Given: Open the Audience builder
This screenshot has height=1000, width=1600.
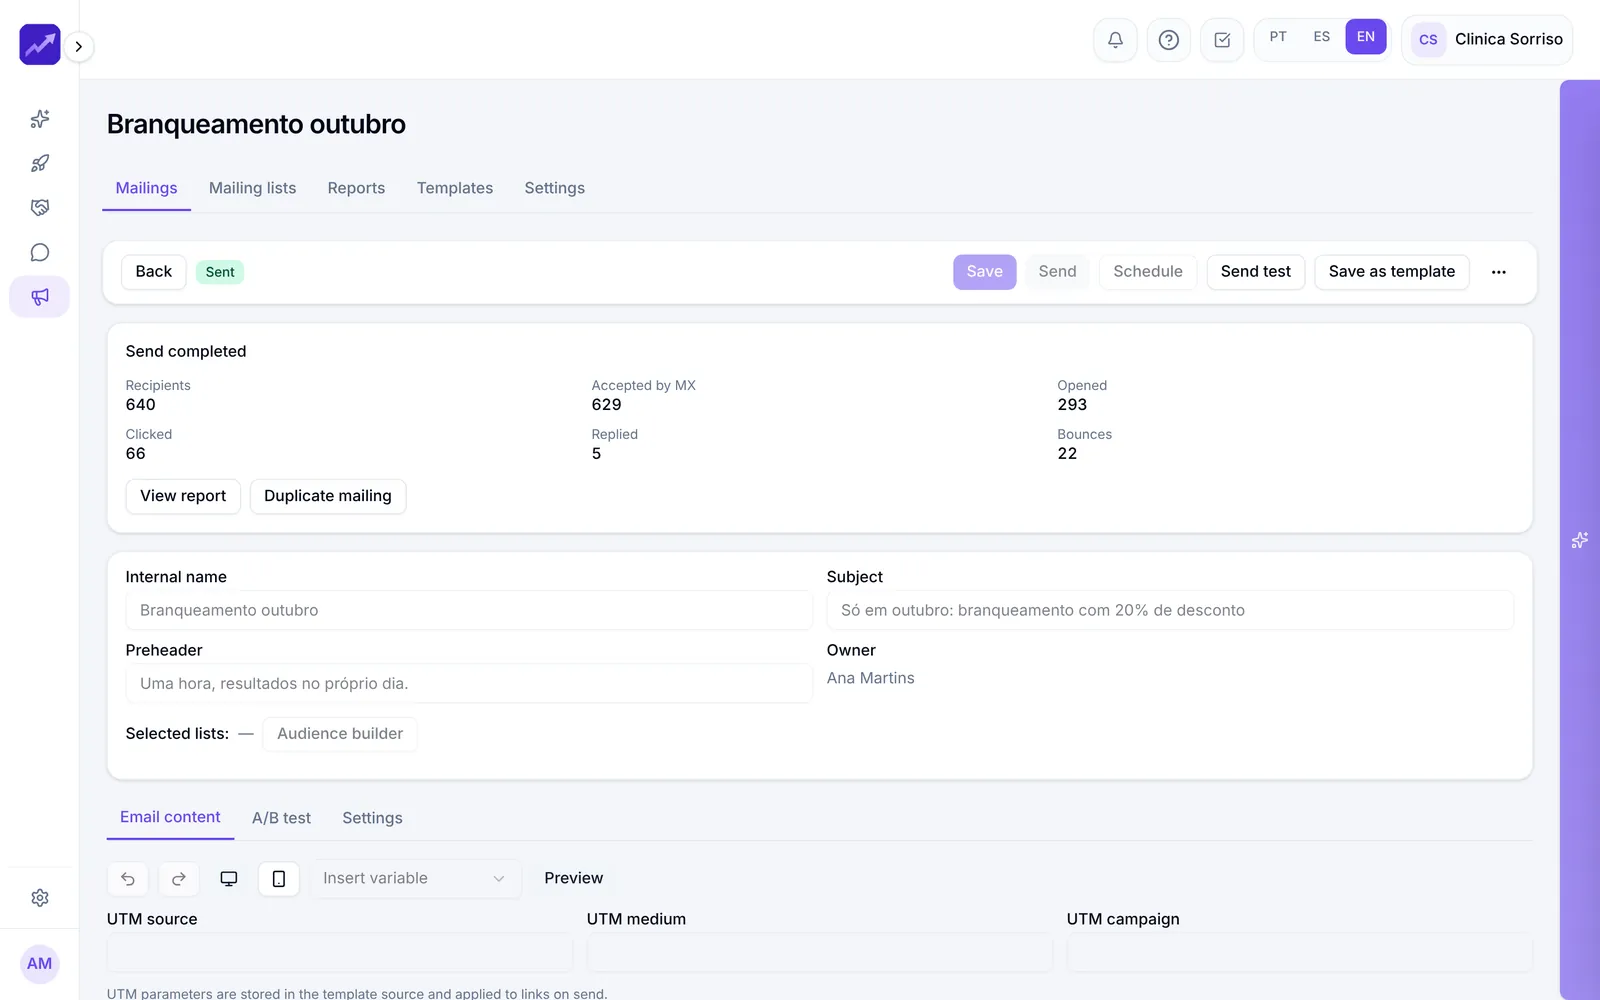Looking at the screenshot, I should point(340,734).
